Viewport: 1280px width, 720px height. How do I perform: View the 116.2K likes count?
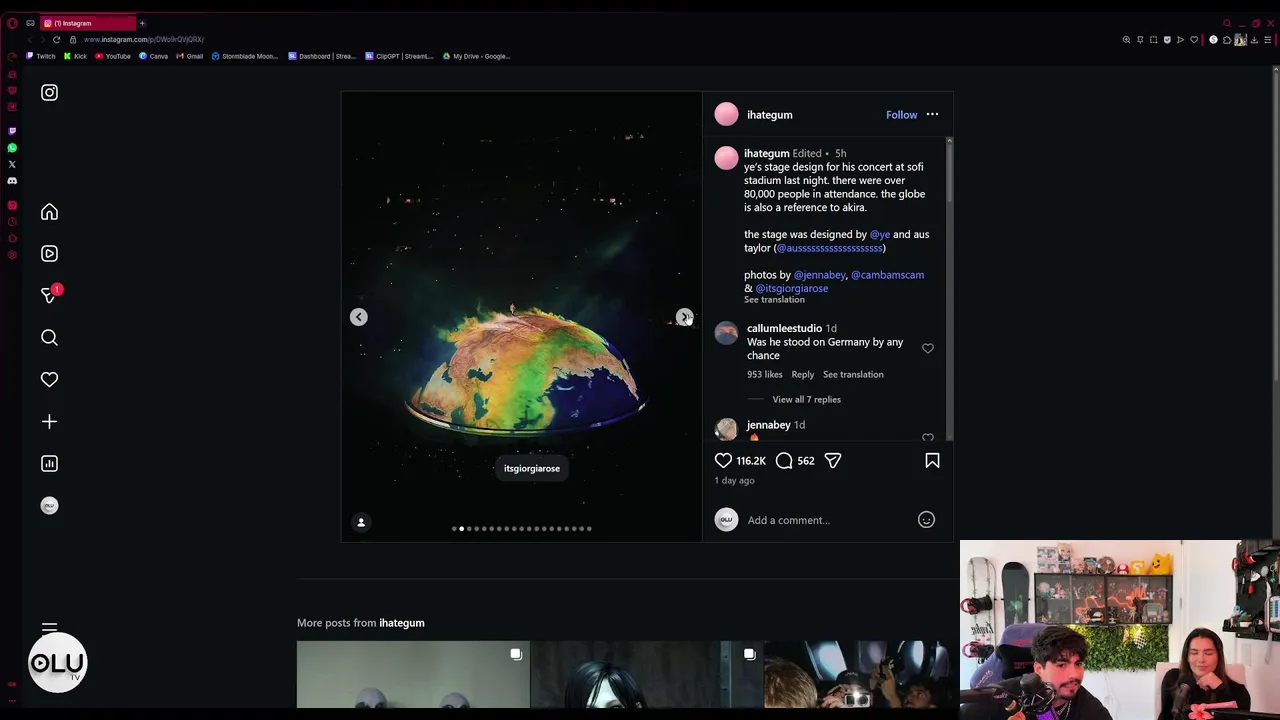pyautogui.click(x=751, y=461)
